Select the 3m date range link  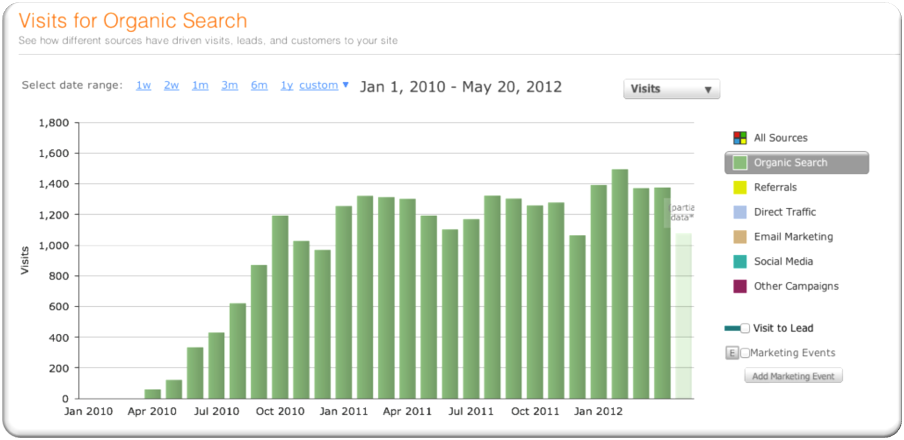[230, 85]
